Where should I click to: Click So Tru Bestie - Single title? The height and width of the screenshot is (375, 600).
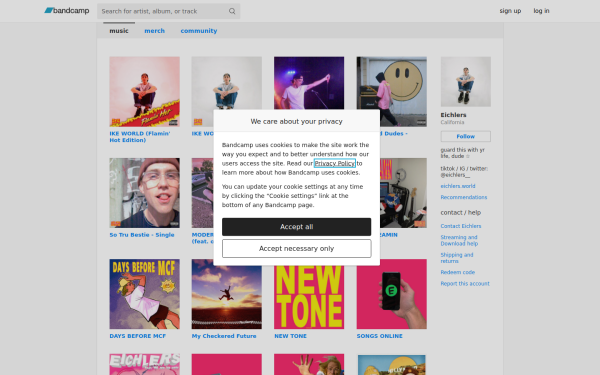[x=142, y=235]
